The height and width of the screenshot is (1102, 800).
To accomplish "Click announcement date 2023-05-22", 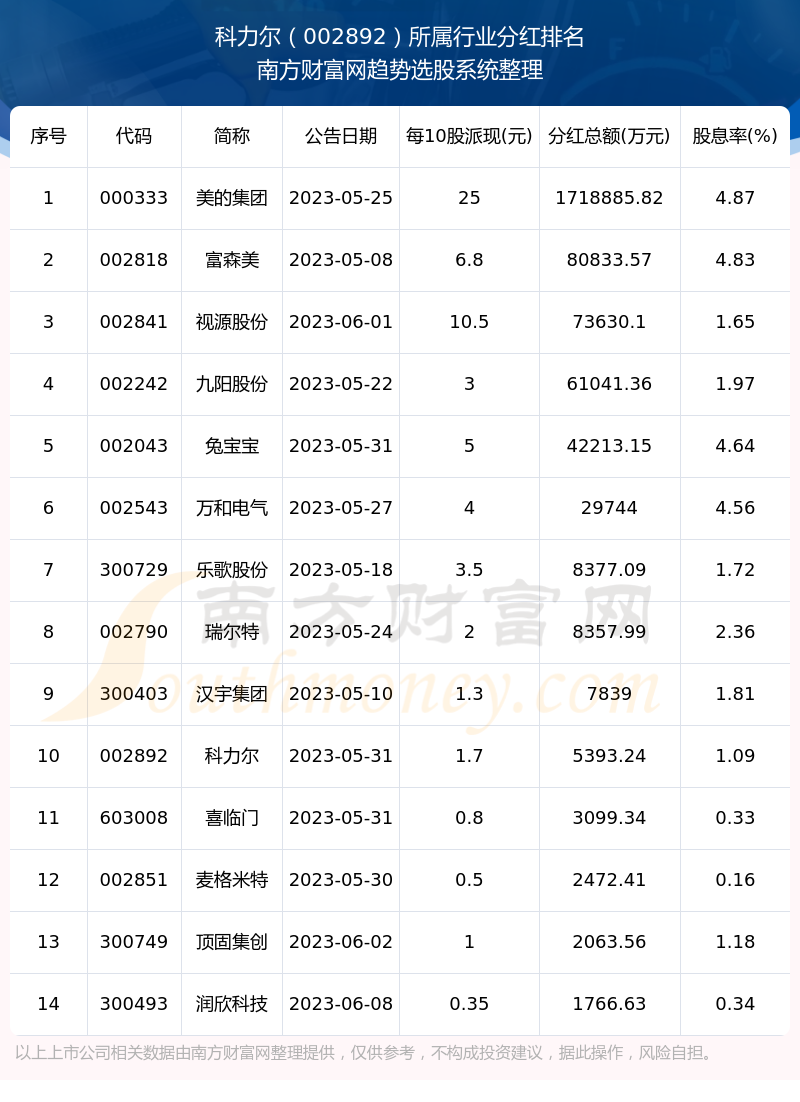I will click(341, 384).
